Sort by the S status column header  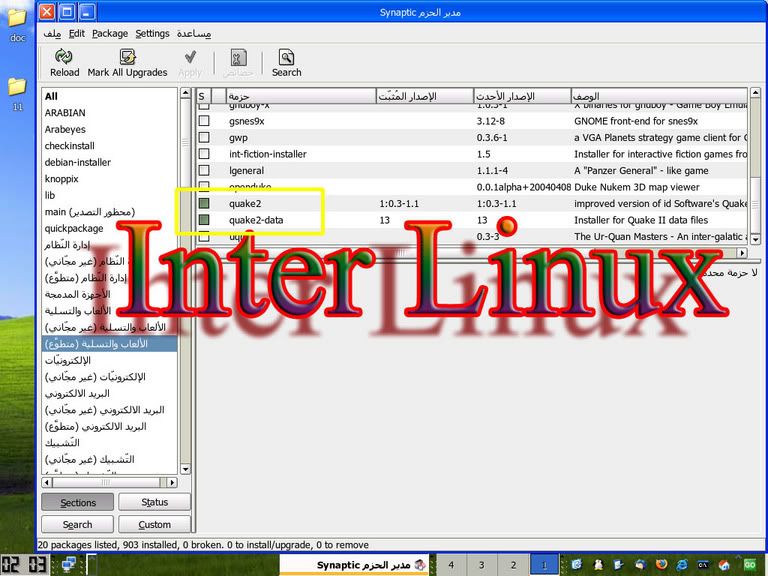[204, 96]
